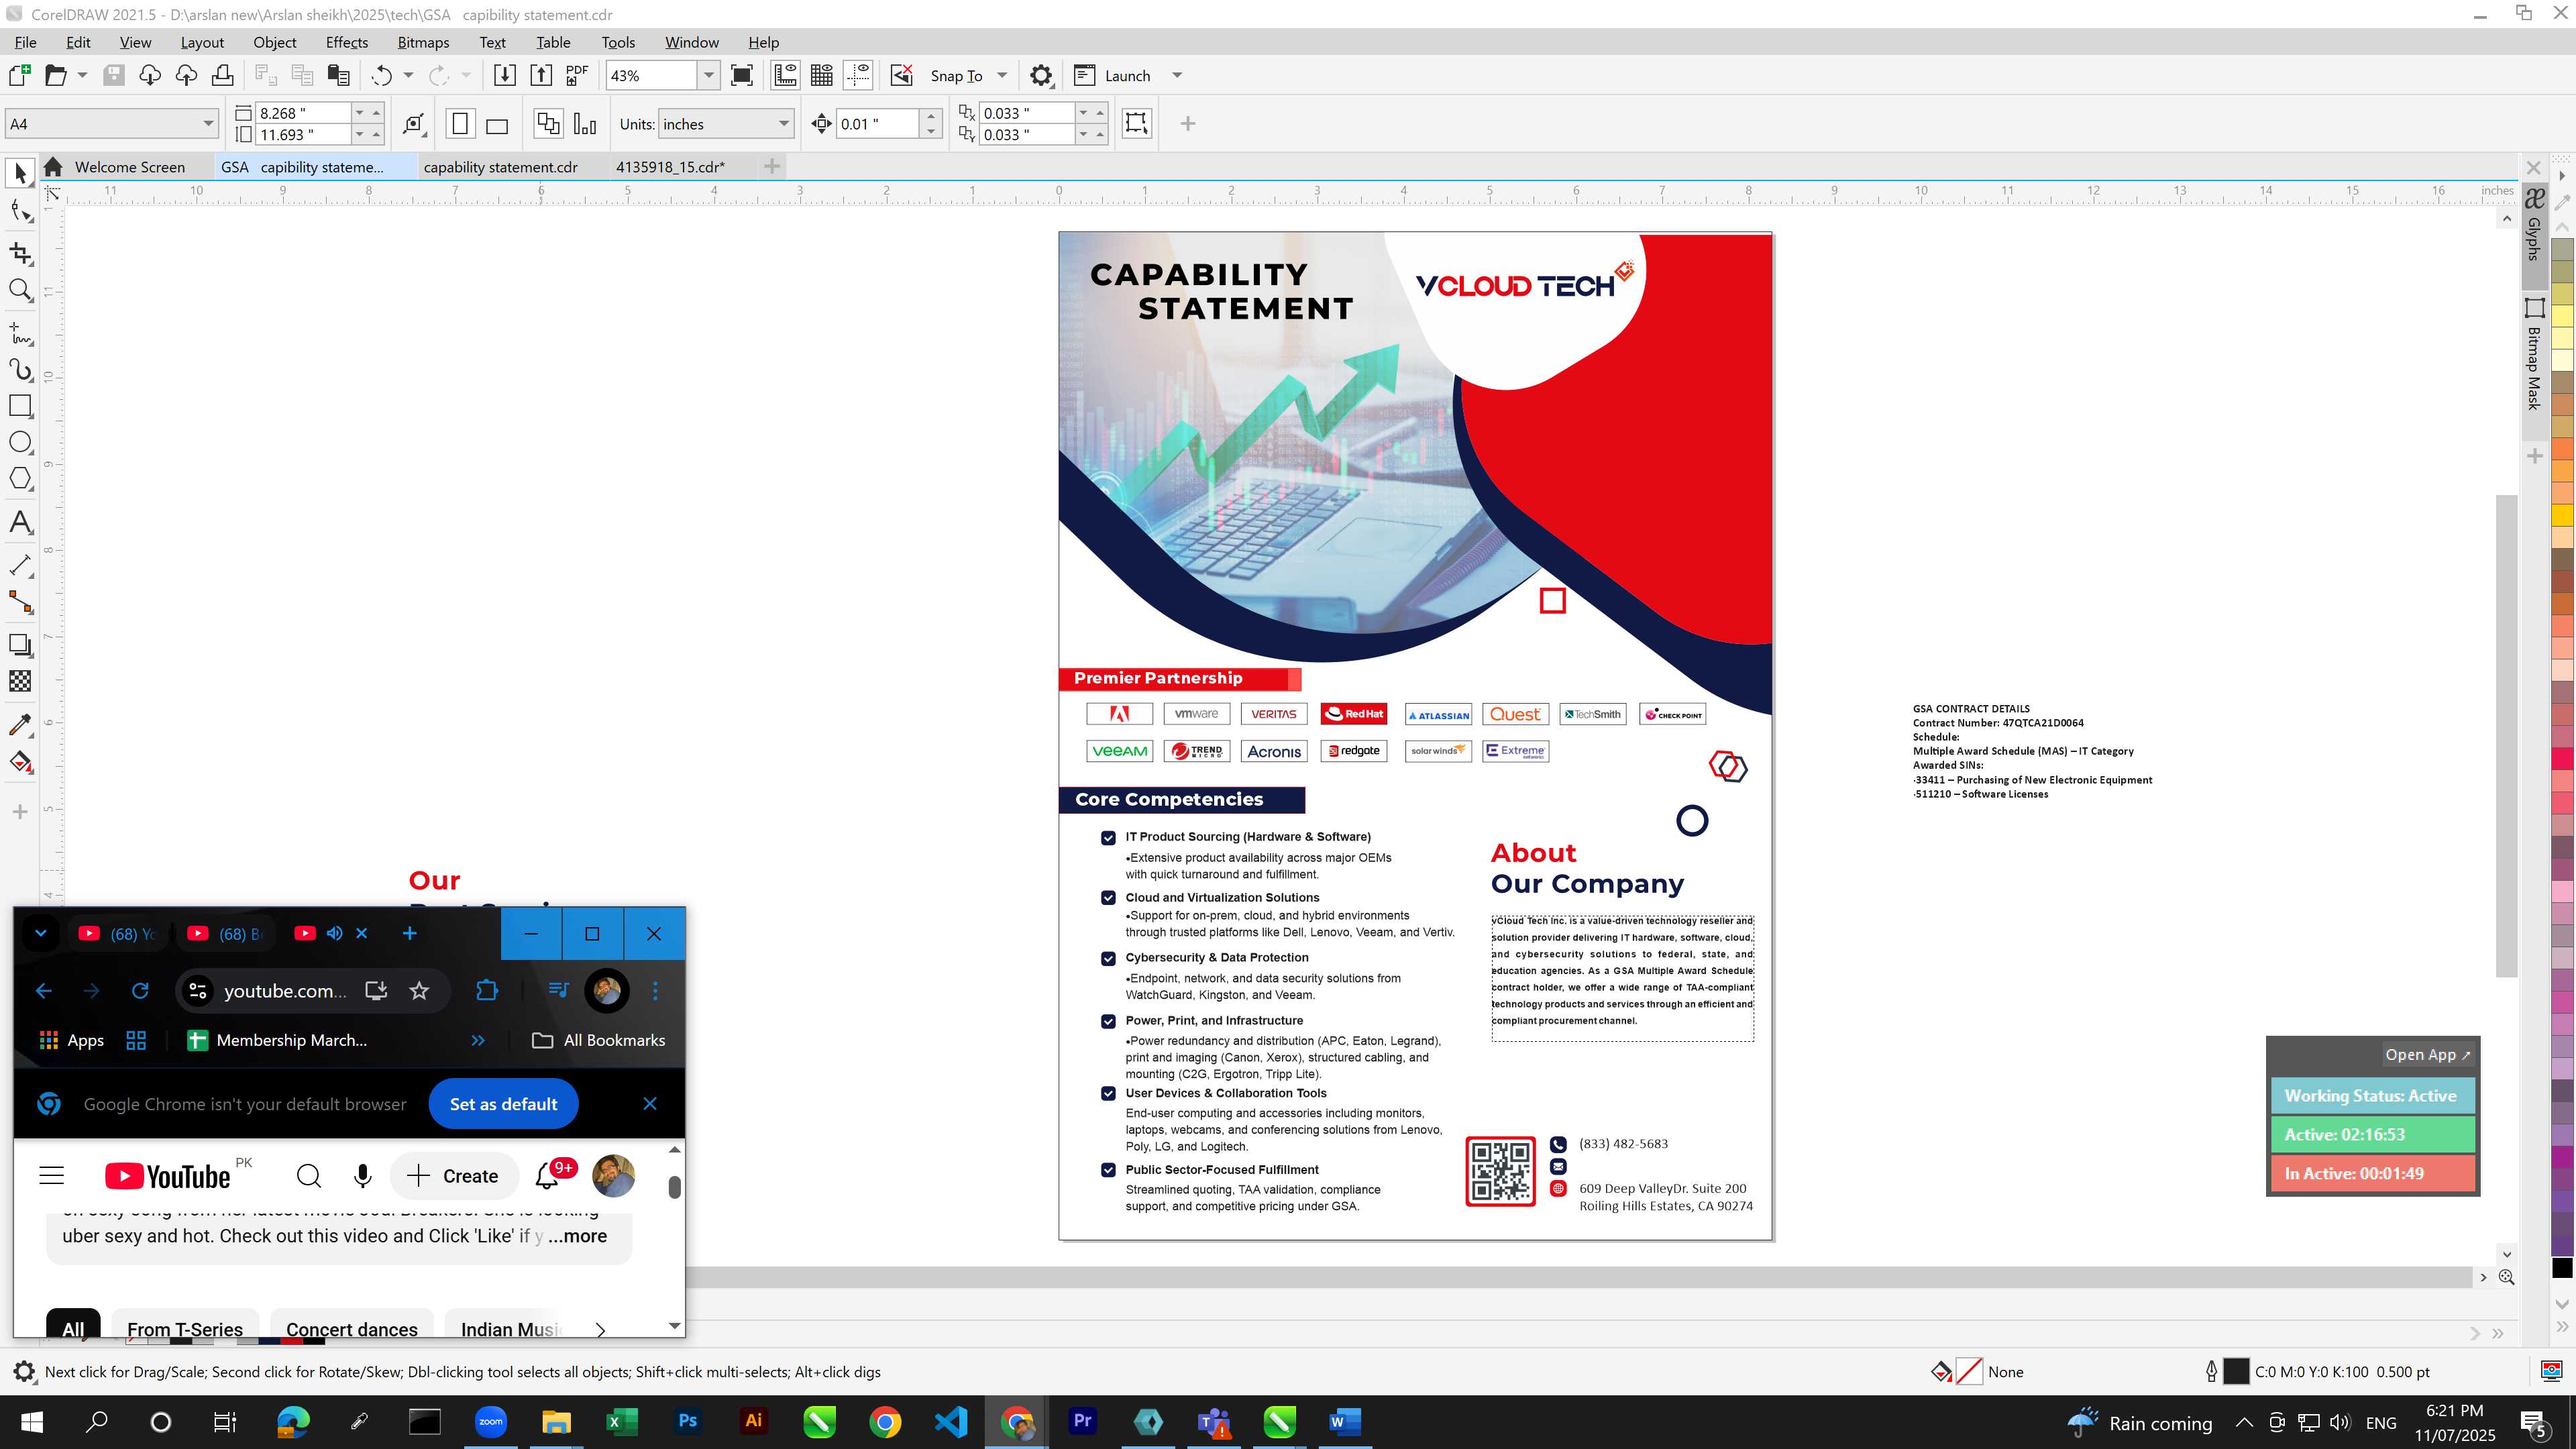This screenshot has height=1449, width=2576.
Task: Click the black color swatch in palette
Action: [x=2562, y=1267]
